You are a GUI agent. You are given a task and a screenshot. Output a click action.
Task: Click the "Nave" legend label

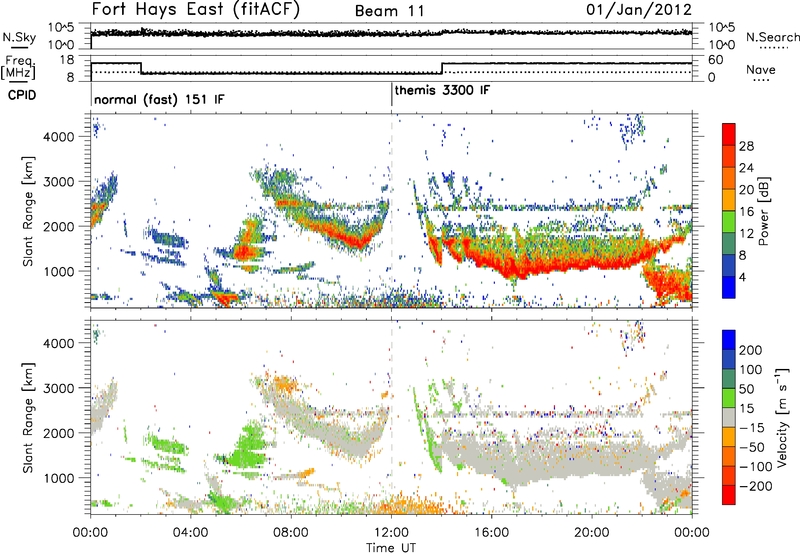[761, 69]
